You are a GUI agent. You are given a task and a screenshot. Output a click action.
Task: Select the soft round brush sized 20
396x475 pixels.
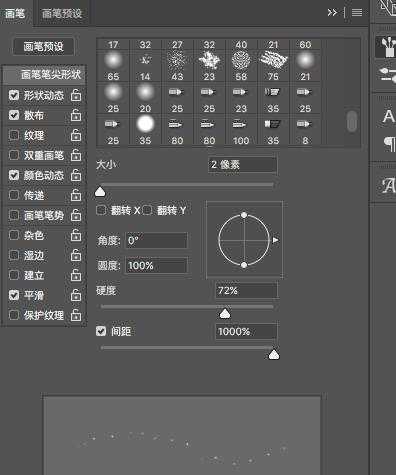coord(145,98)
